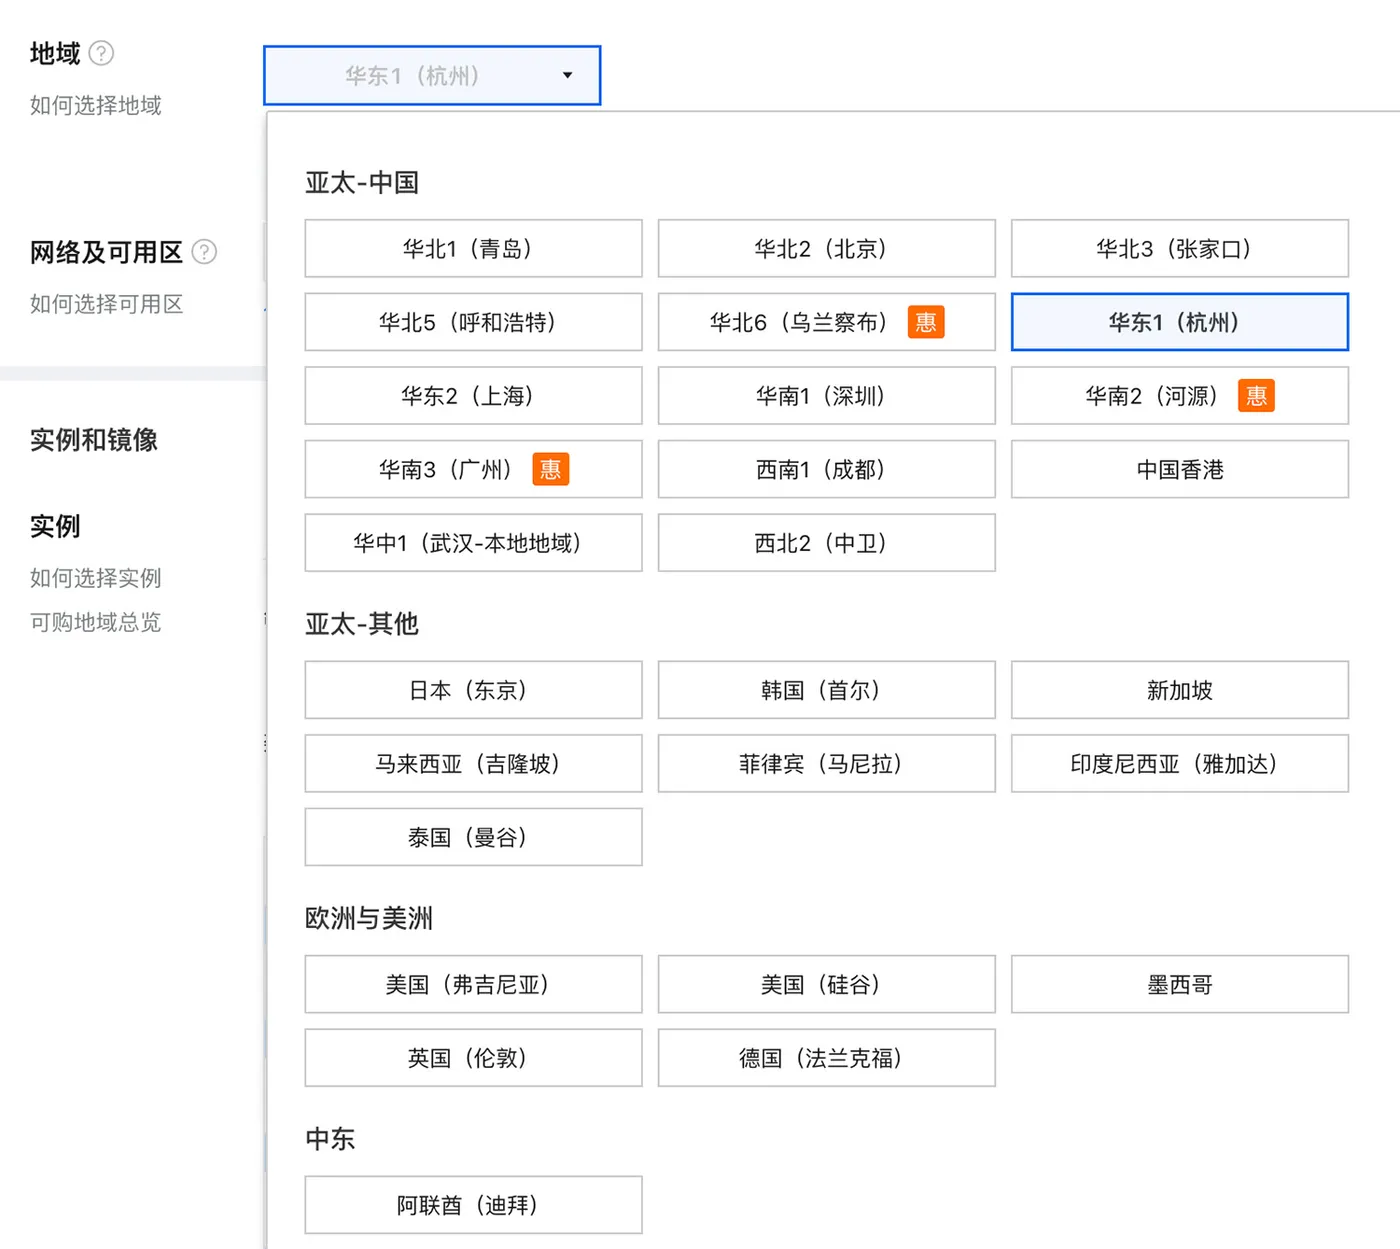Click the 可购地域总览 sidebar link
This screenshot has width=1400, height=1249.
93,622
